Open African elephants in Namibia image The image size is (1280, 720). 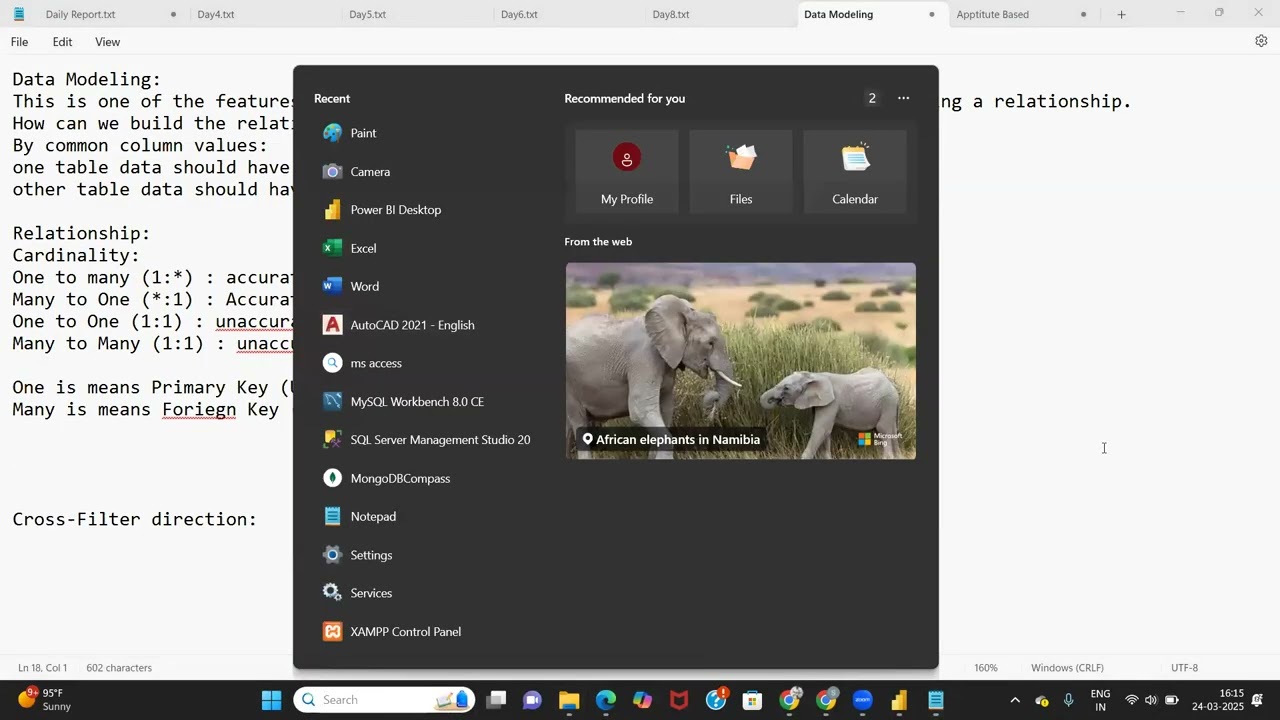[741, 361]
